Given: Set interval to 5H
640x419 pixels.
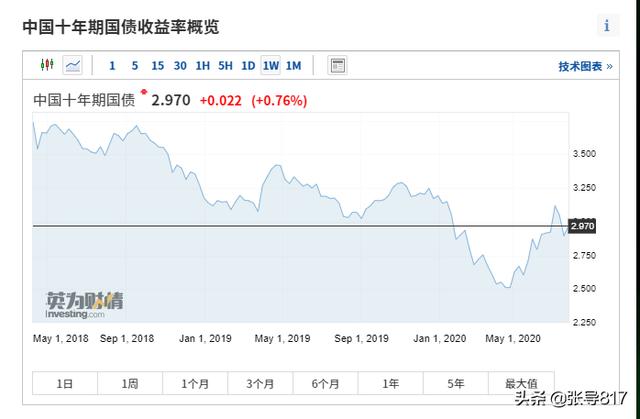Looking at the screenshot, I should coord(225,66).
